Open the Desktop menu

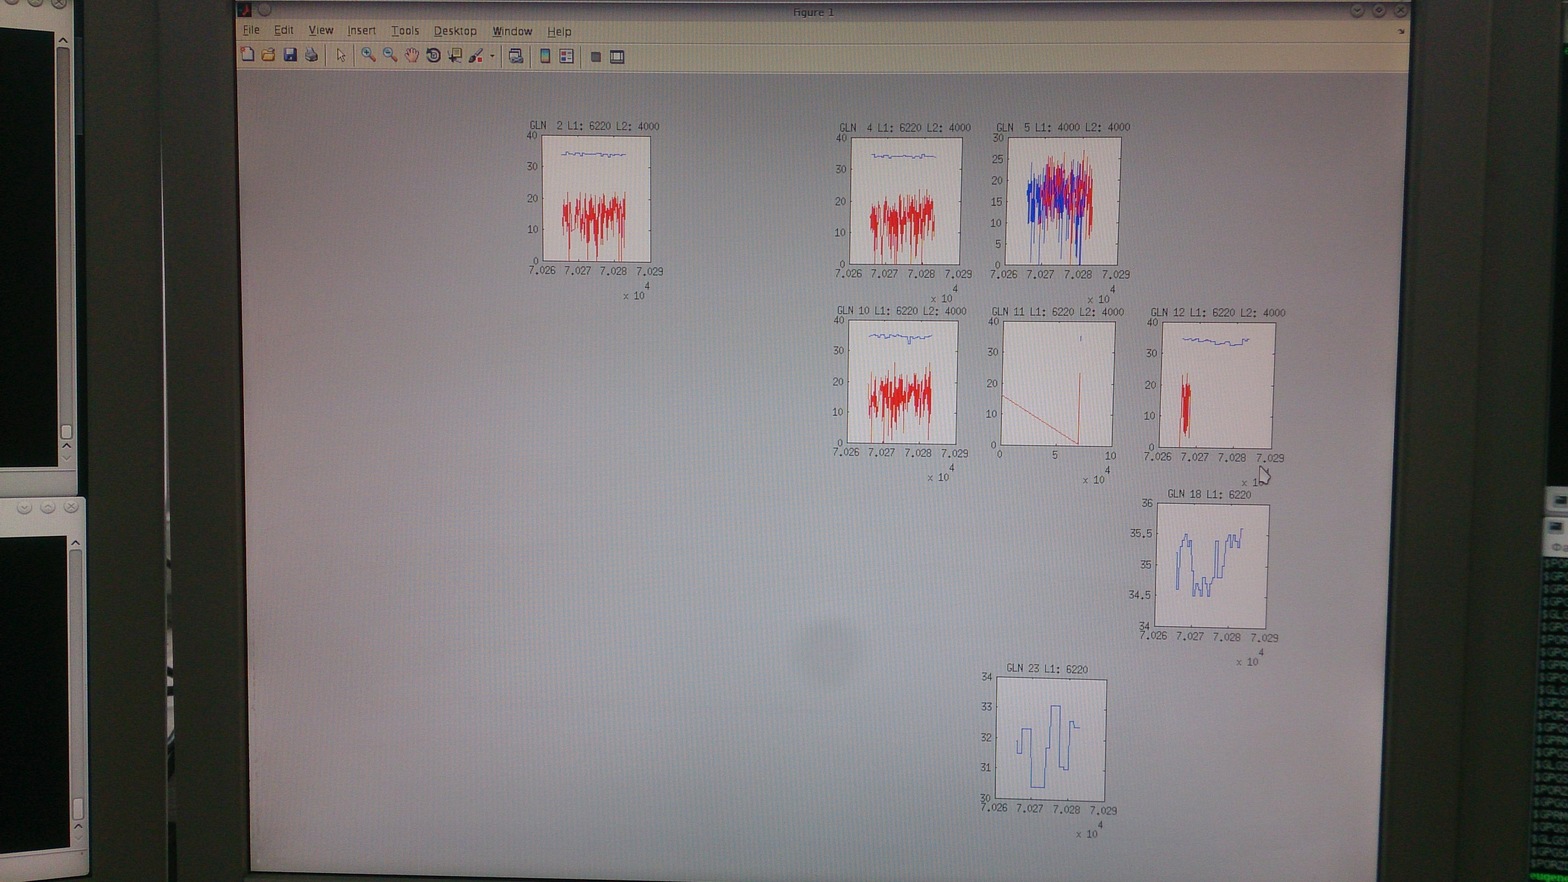(x=455, y=31)
